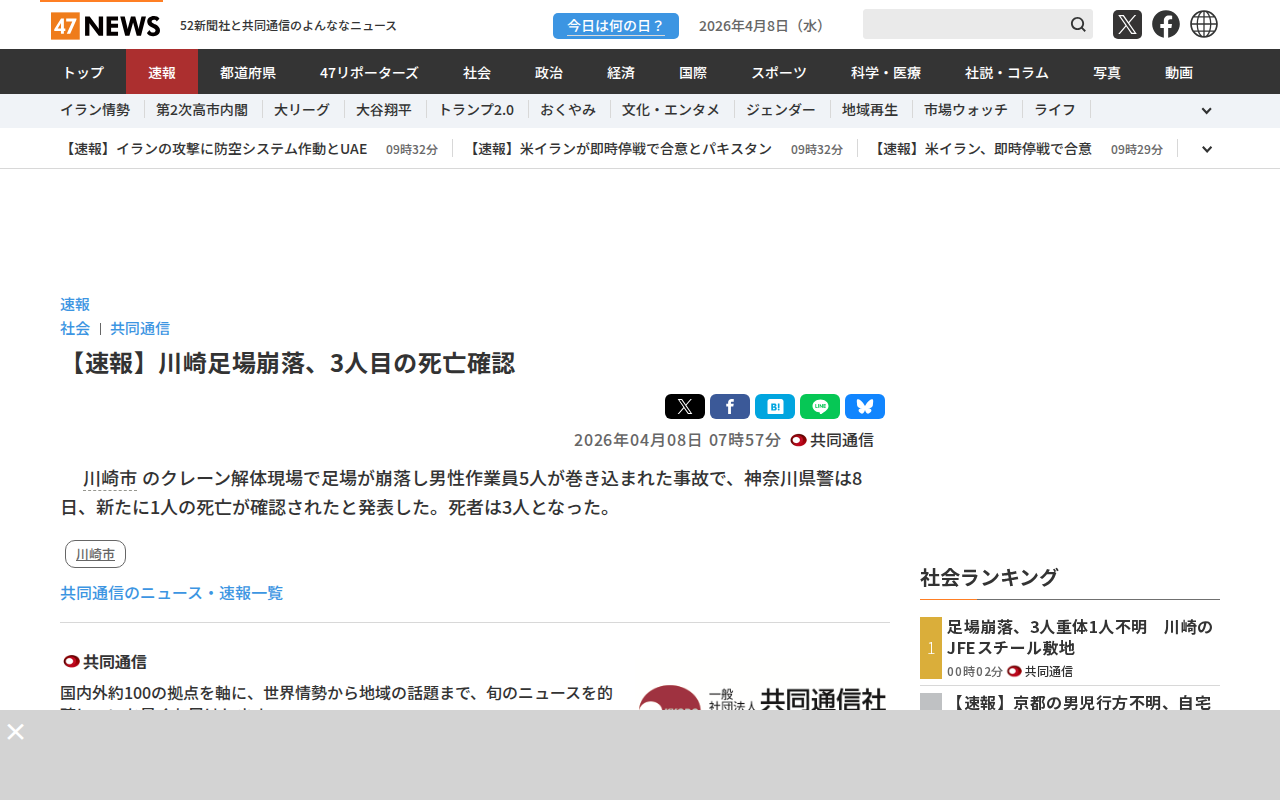The width and height of the screenshot is (1280, 800).
Task: Open the ジェンダー topic link
Action: 781,110
